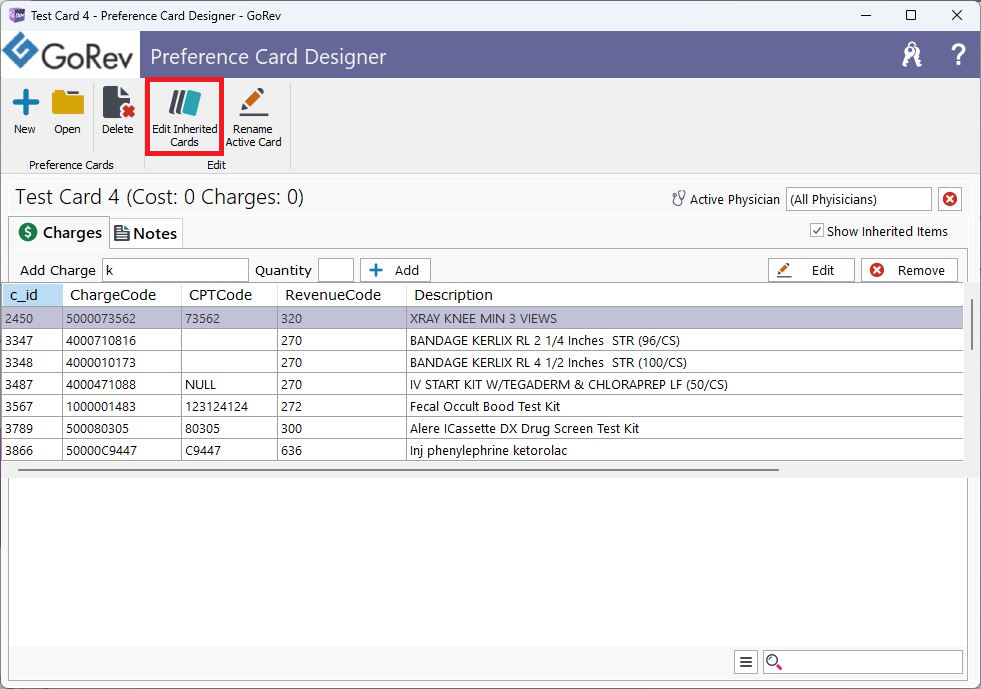
Task: Click revenue code 636 cell
Action: coord(342,450)
